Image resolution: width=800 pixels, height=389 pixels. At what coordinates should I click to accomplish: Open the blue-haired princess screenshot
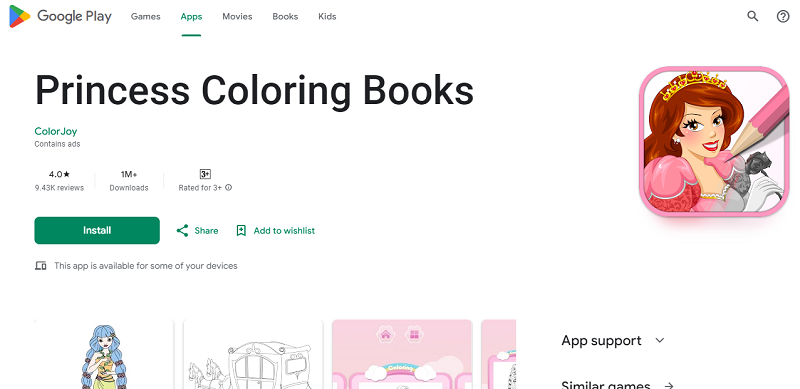pos(104,354)
